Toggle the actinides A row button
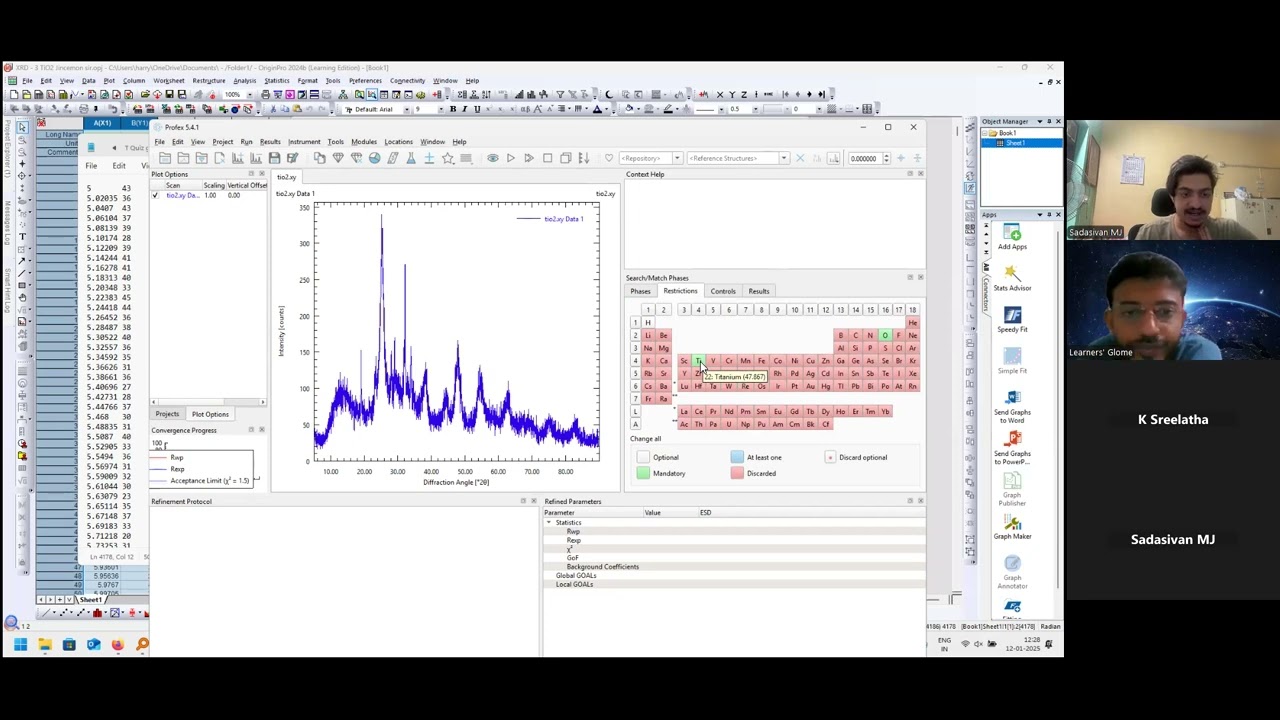This screenshot has height=720, width=1280. click(635, 424)
